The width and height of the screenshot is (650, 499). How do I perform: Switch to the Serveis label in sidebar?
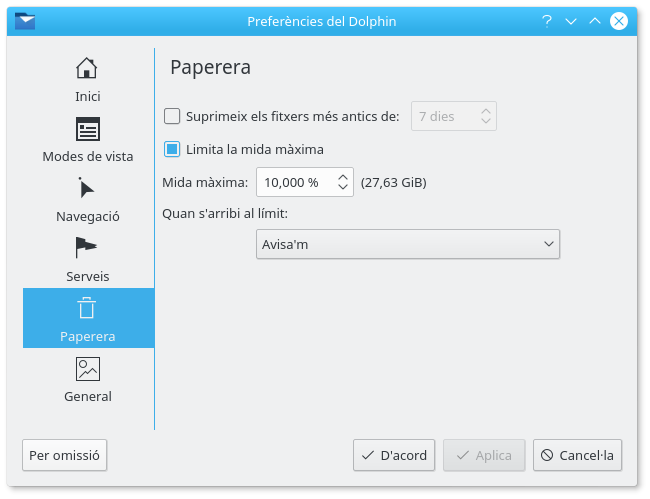pos(88,276)
